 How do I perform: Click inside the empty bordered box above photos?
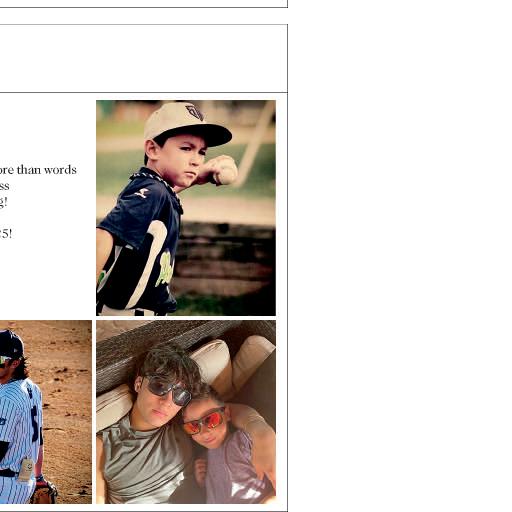pos(143,58)
